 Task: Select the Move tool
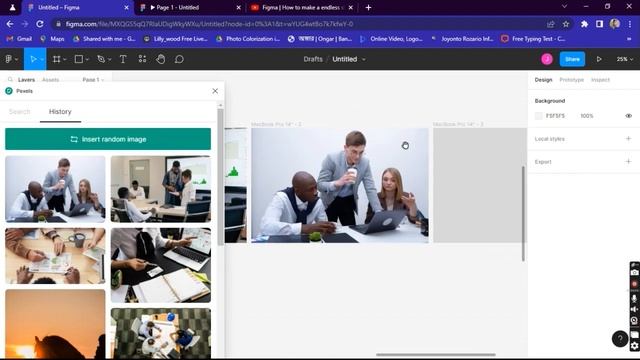33,59
